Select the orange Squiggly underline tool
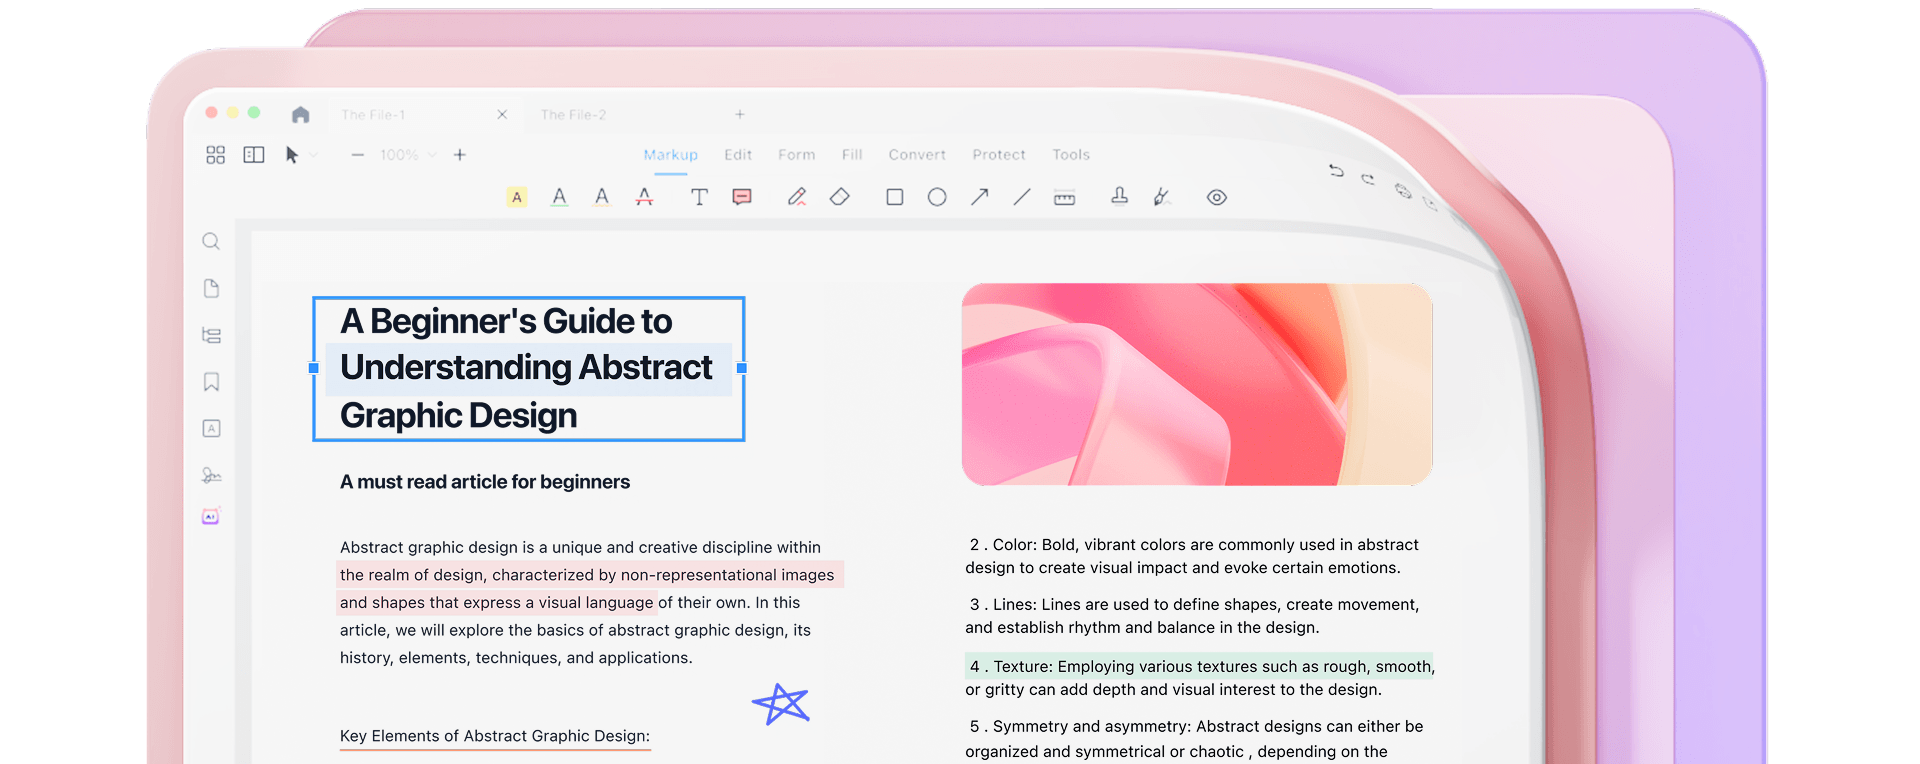 [602, 197]
